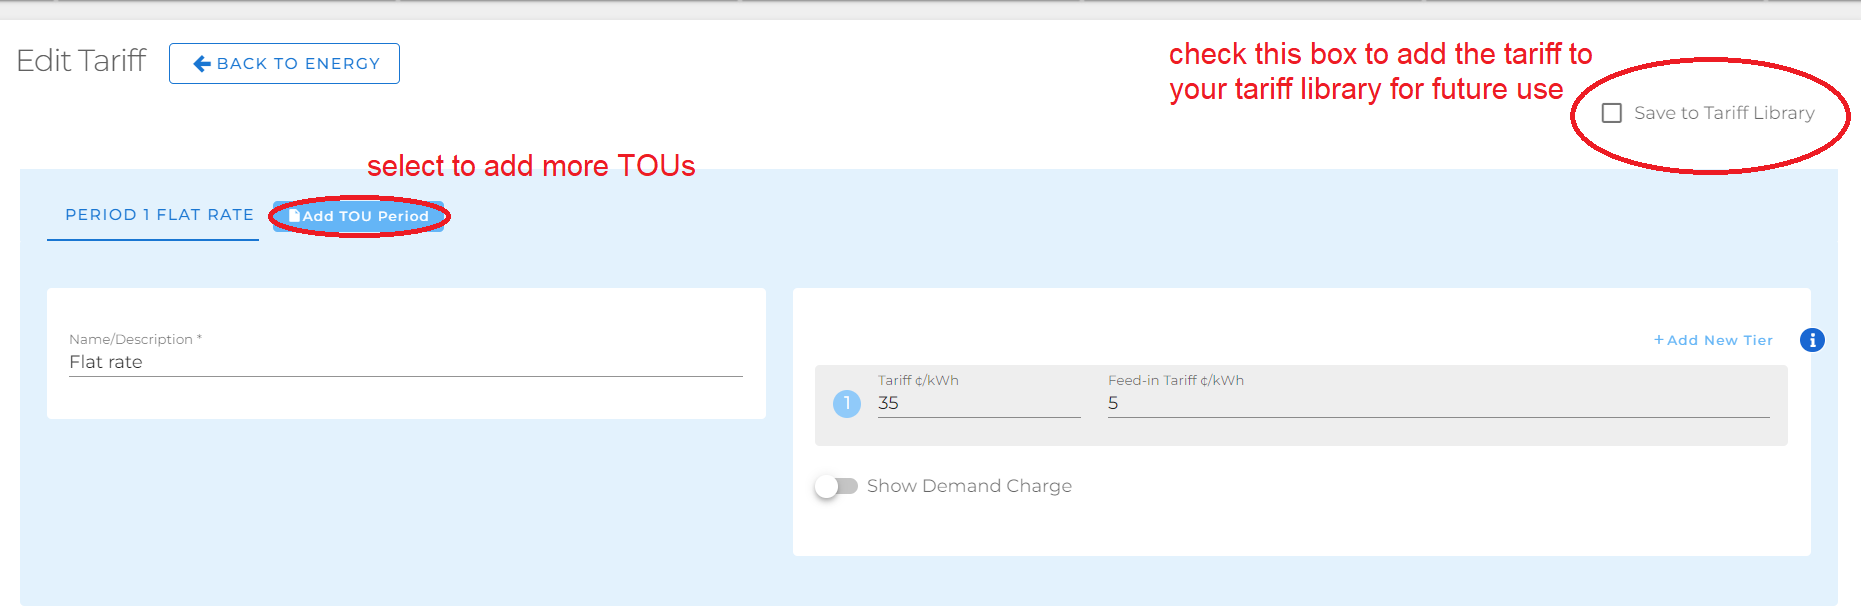Image resolution: width=1861 pixels, height=612 pixels.
Task: Enable the Show Demand Charge toggle
Action: [x=836, y=486]
